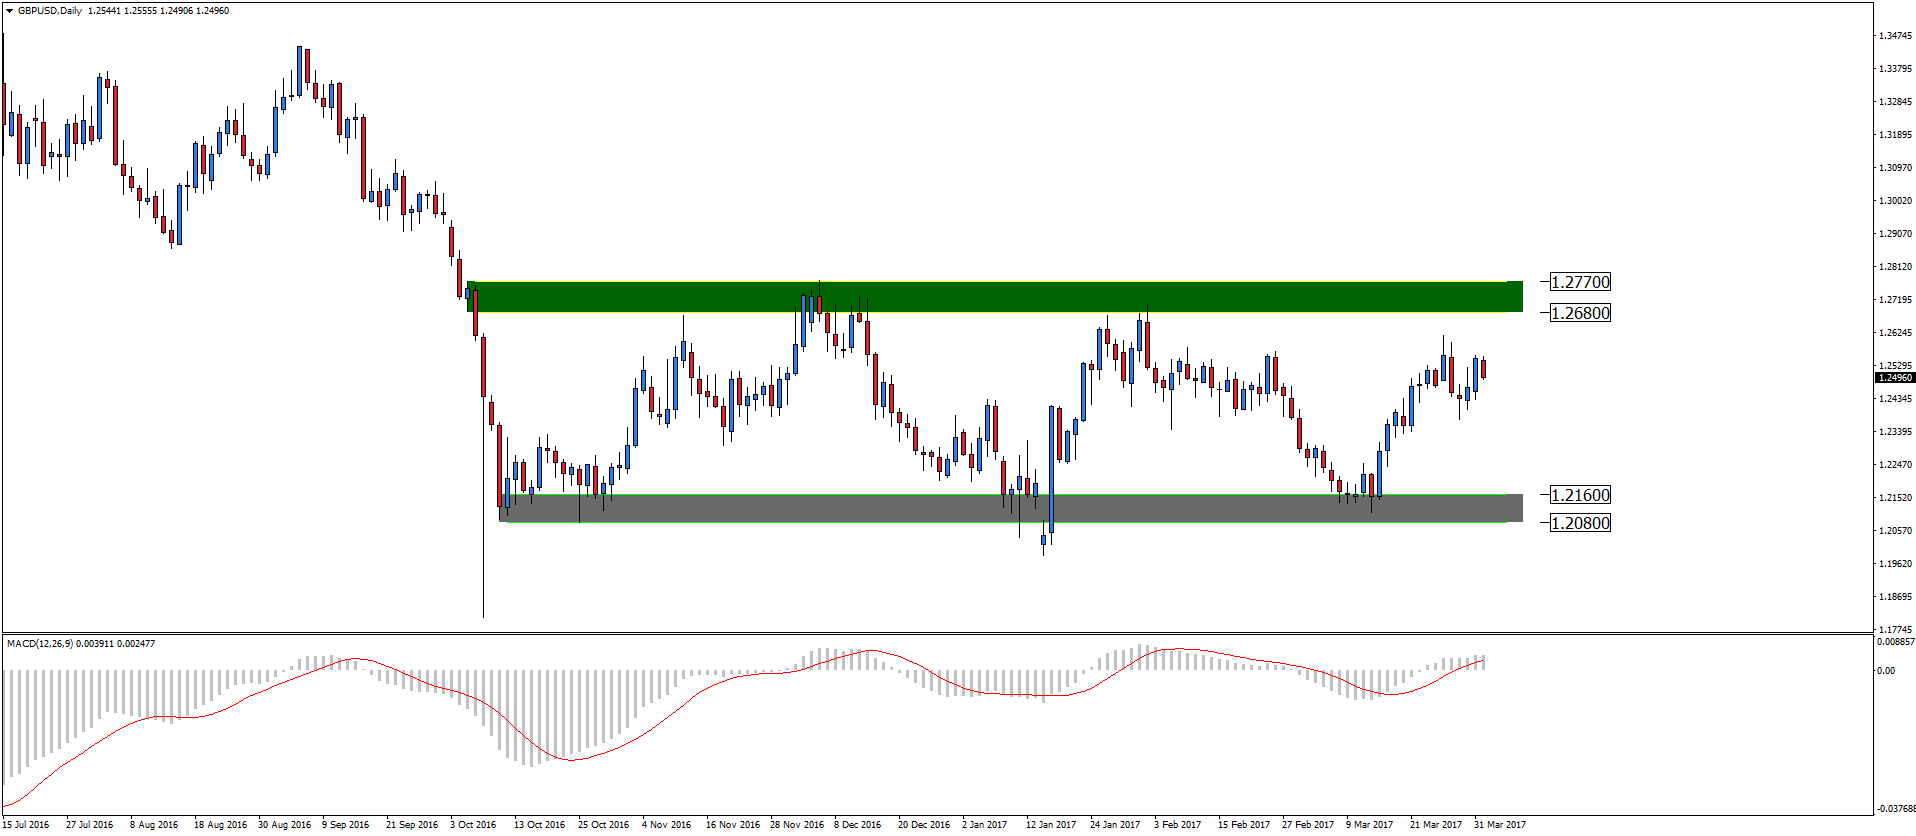
Task: Select the green resistance zone rectangle
Action: (x=994, y=297)
